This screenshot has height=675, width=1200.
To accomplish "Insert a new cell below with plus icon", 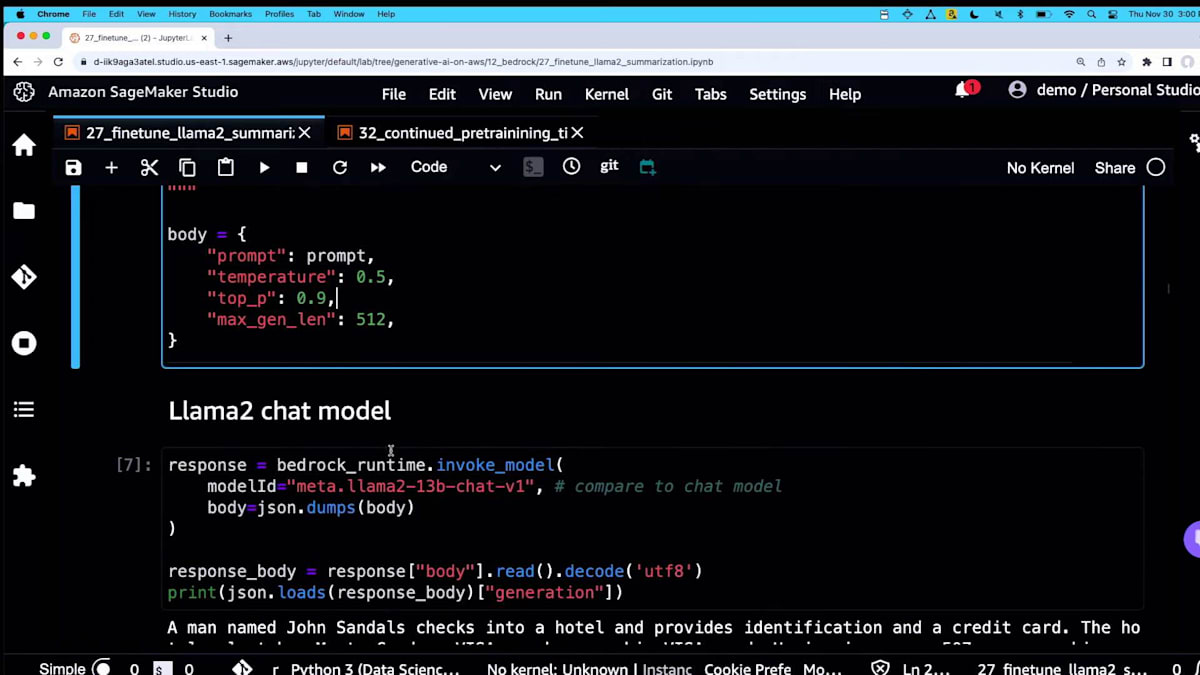I will [x=111, y=167].
